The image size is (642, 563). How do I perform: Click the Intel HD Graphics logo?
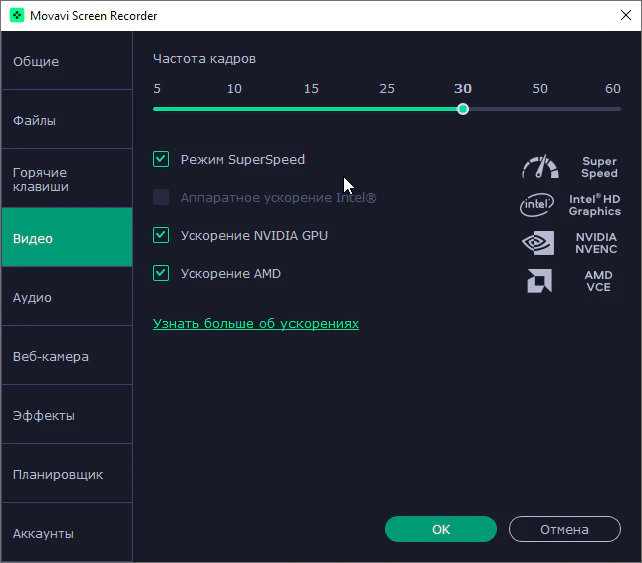pos(537,205)
